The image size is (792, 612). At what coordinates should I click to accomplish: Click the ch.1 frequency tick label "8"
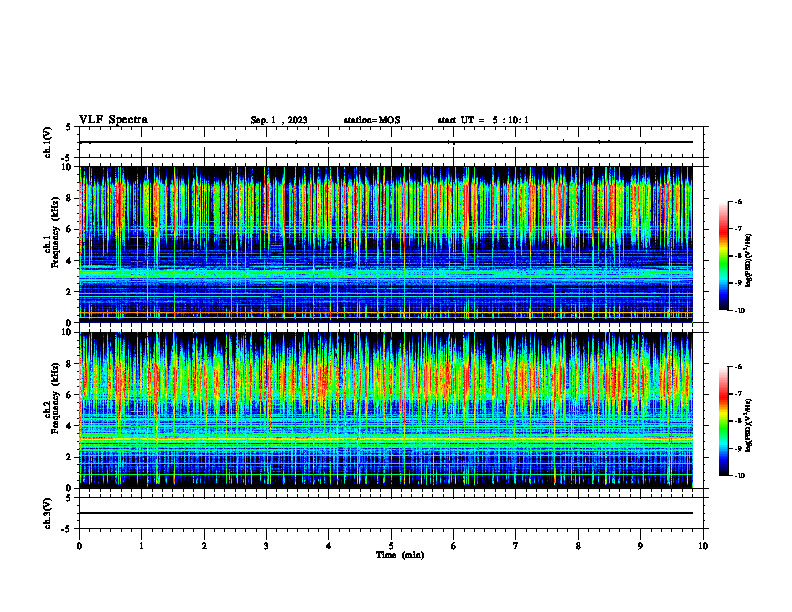tap(69, 198)
